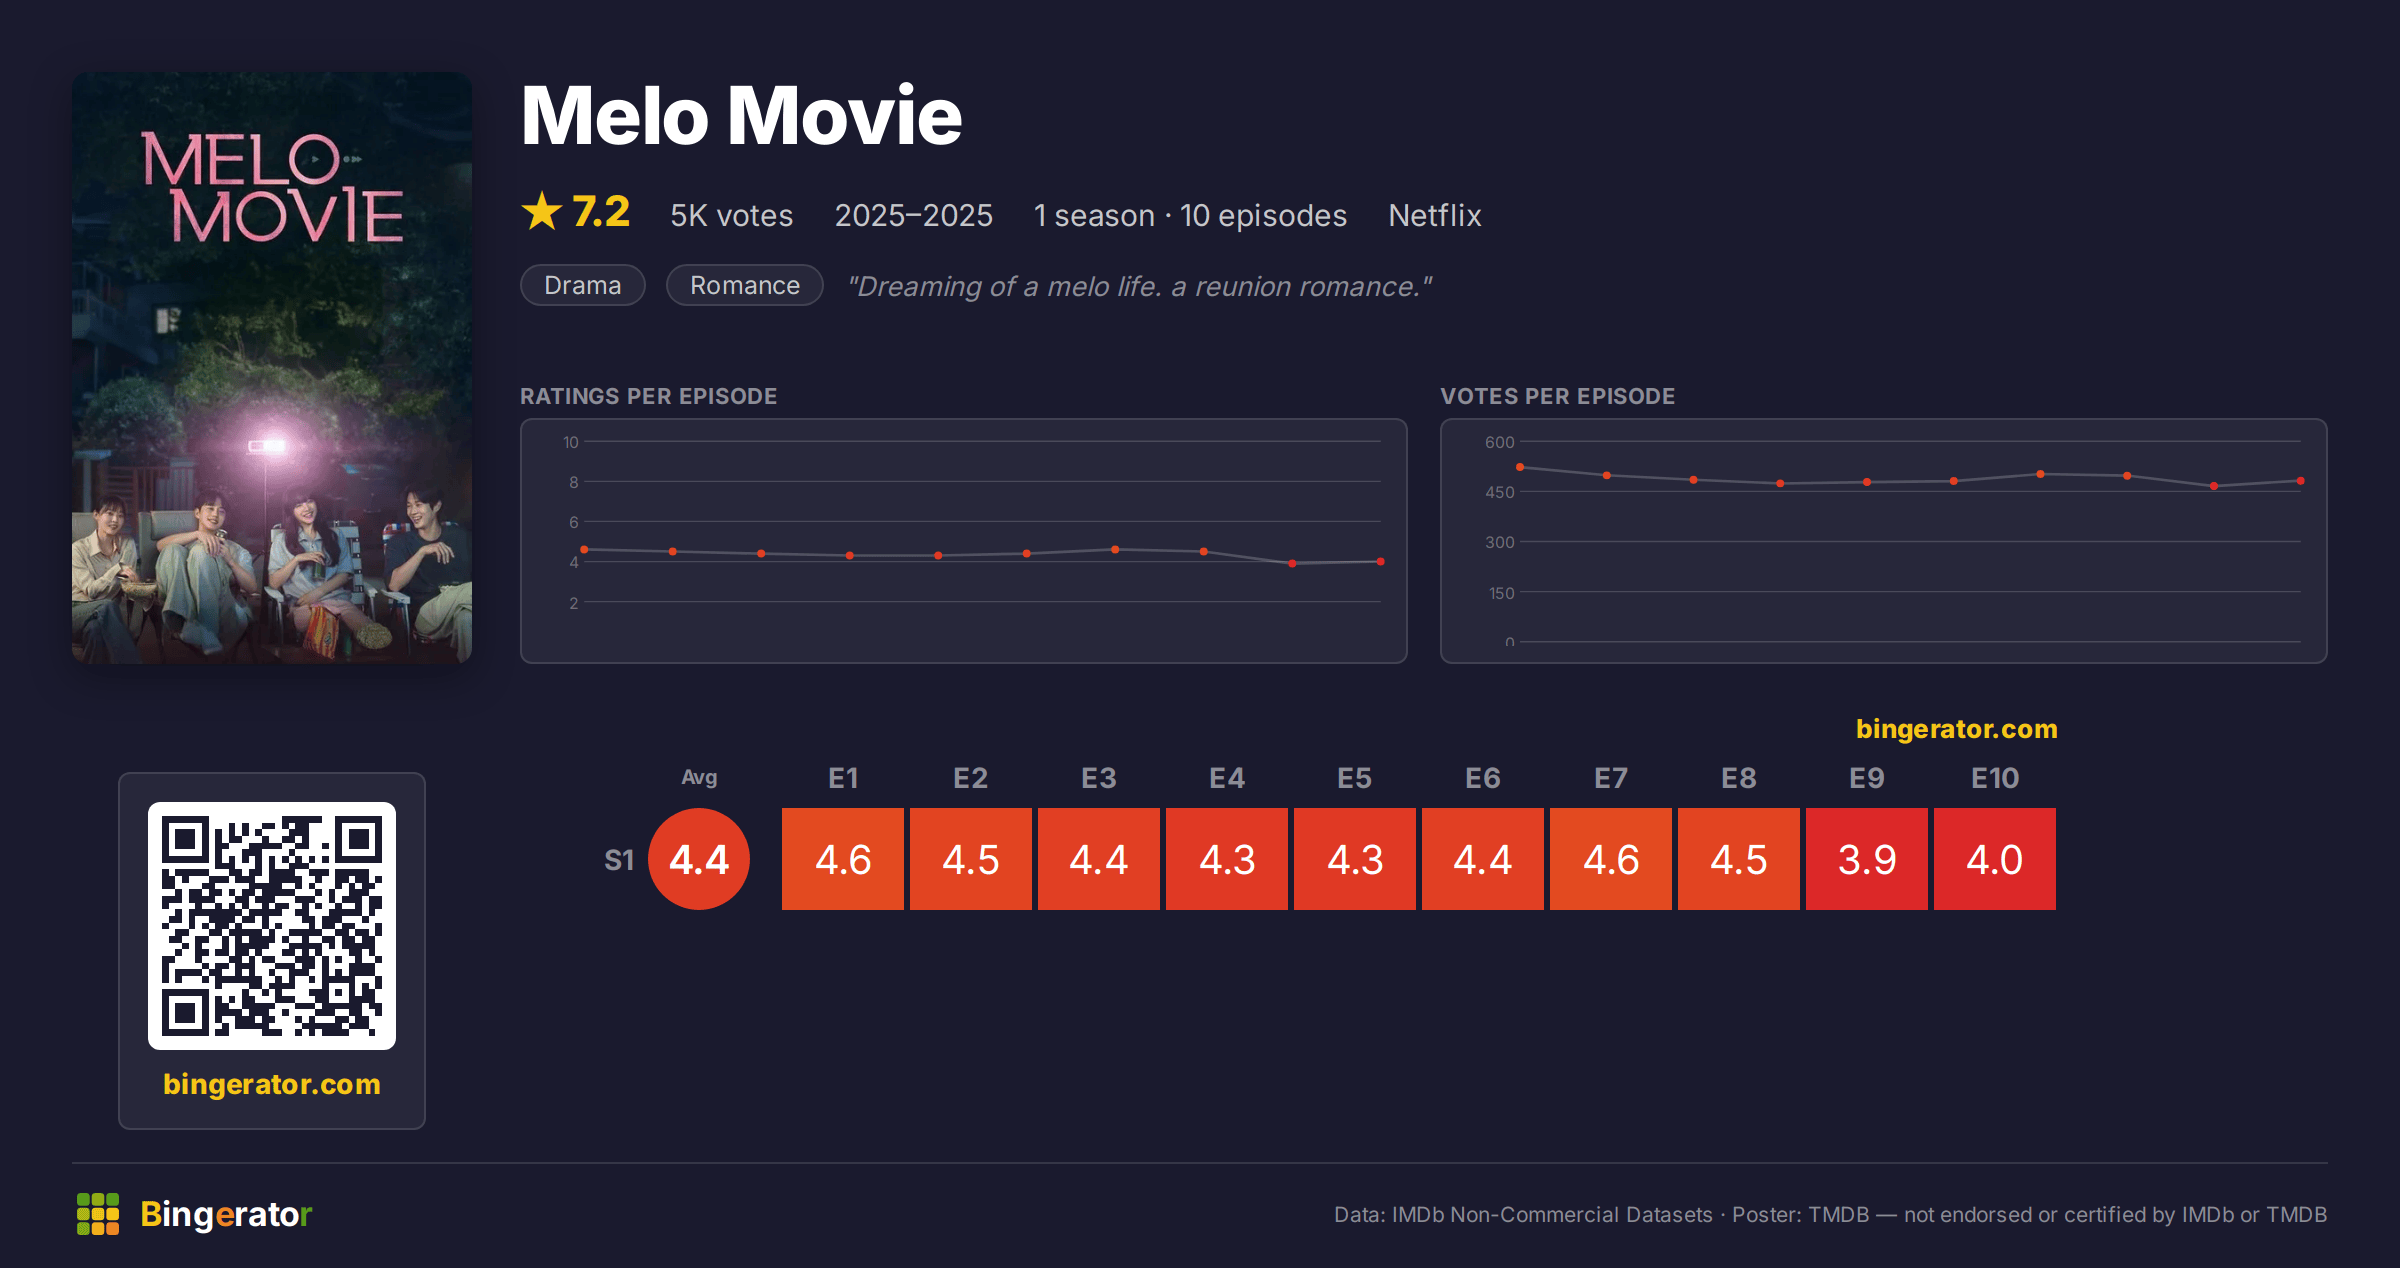The height and width of the screenshot is (1270, 2400).
Task: Open the Melo Movie poster thumbnail
Action: [272, 367]
